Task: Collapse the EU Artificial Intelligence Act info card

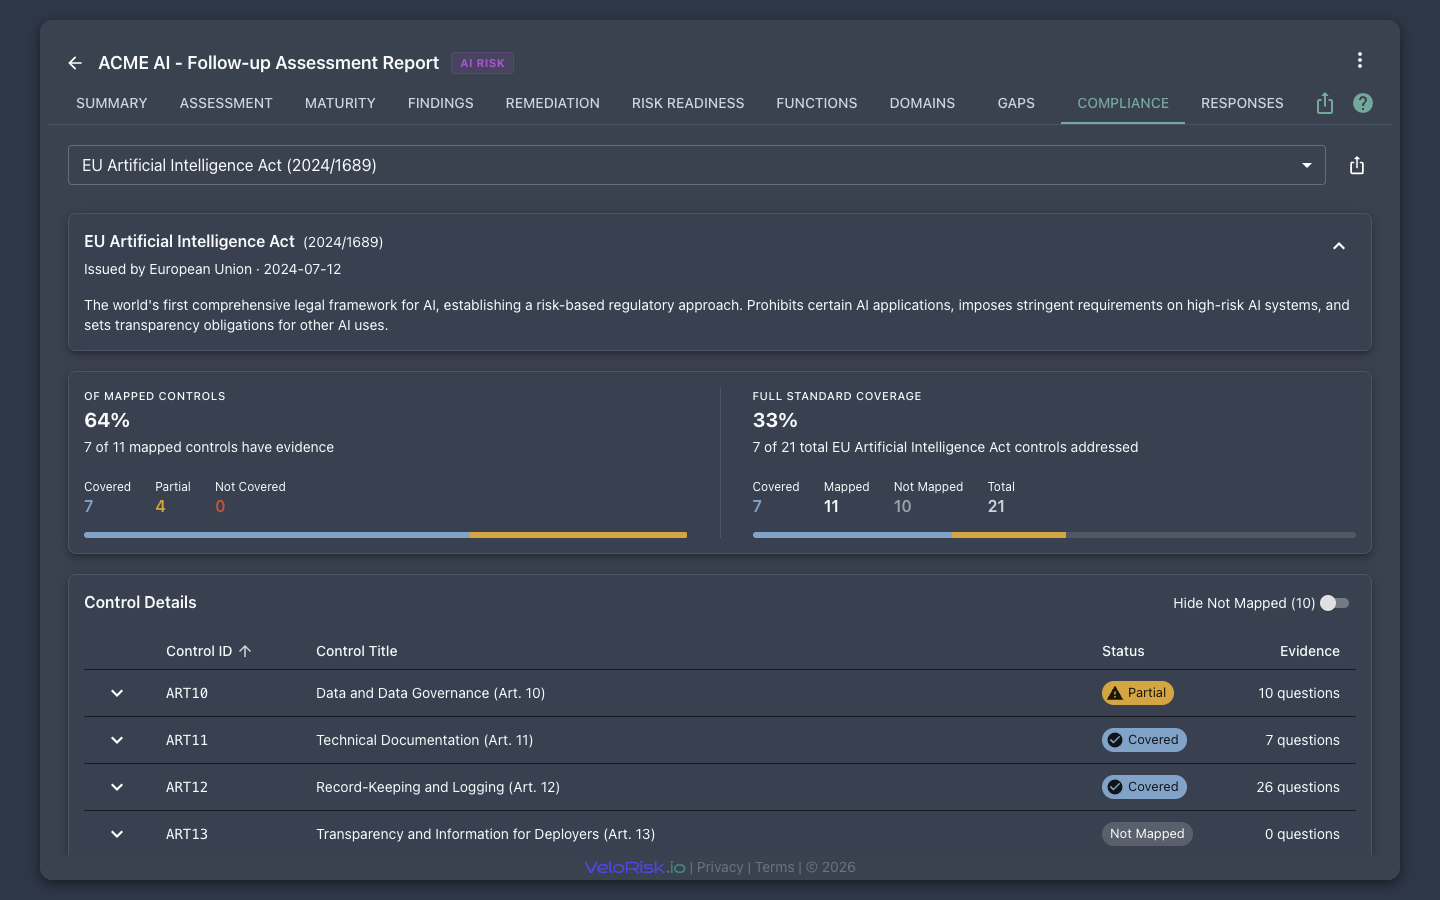Action: (x=1339, y=246)
